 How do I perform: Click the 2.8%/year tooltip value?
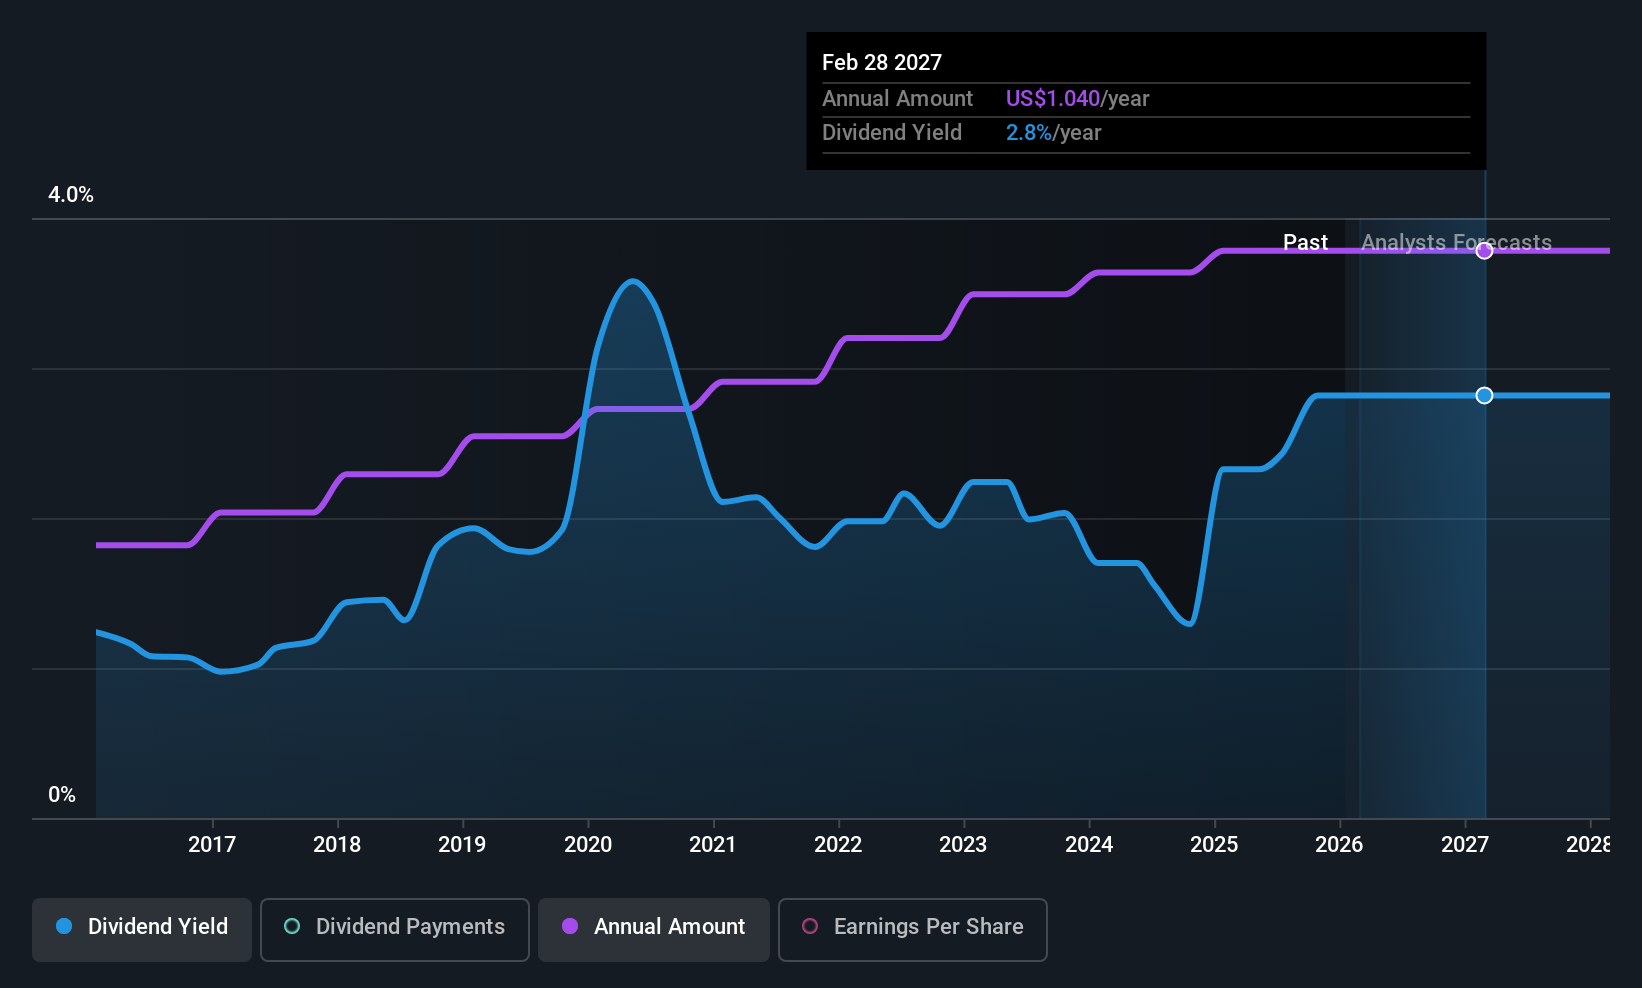(1053, 133)
